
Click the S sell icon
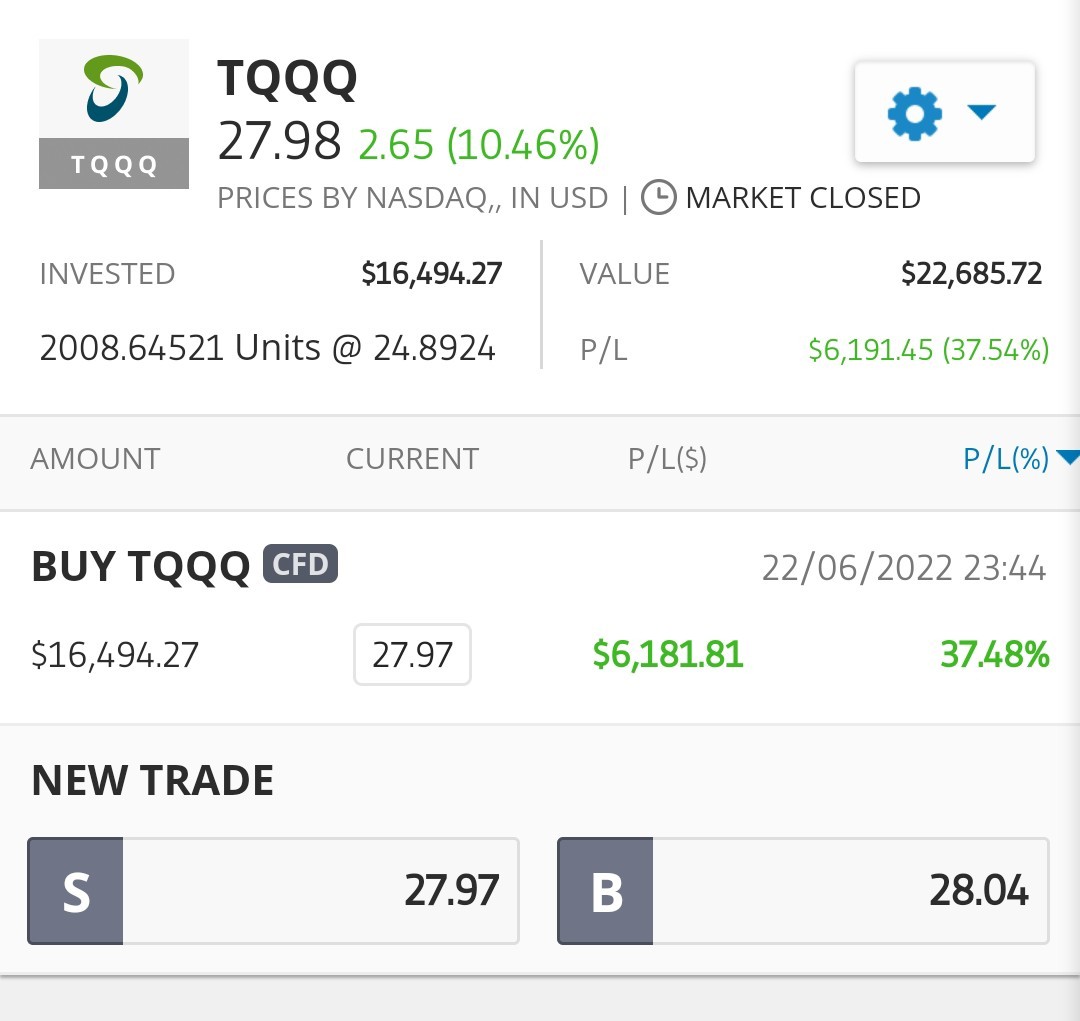tap(76, 891)
